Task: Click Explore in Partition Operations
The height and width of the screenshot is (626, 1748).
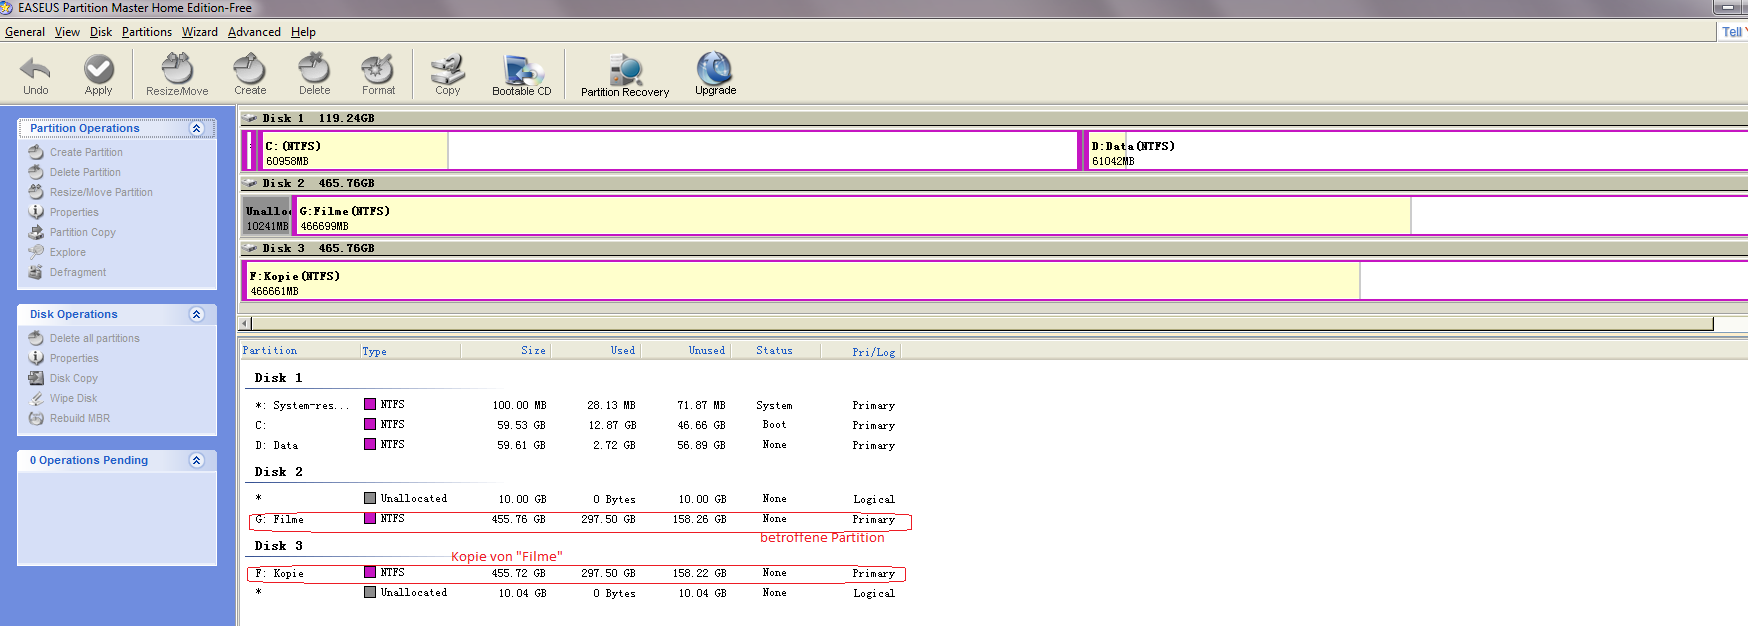Action: click(67, 252)
